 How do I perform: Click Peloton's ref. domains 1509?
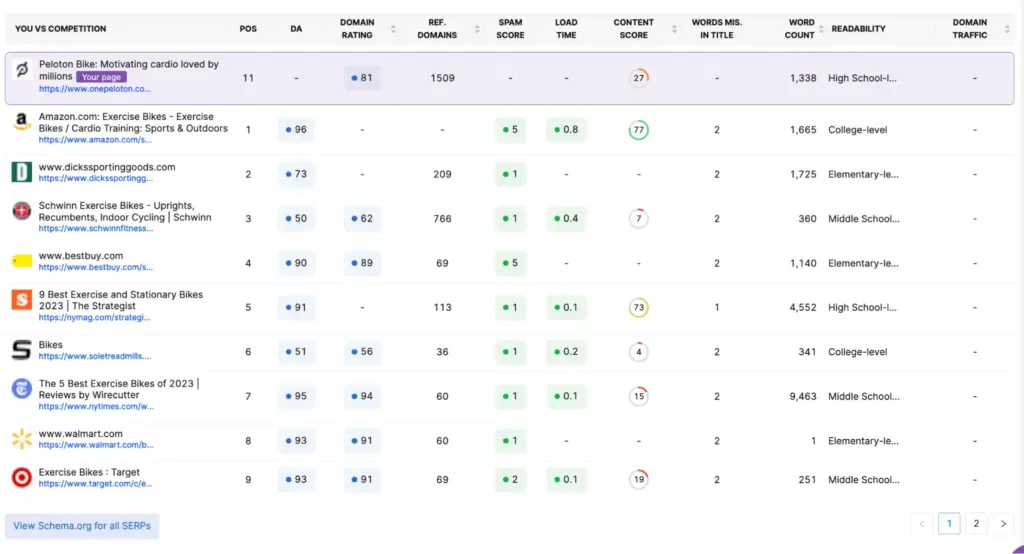(x=442, y=78)
